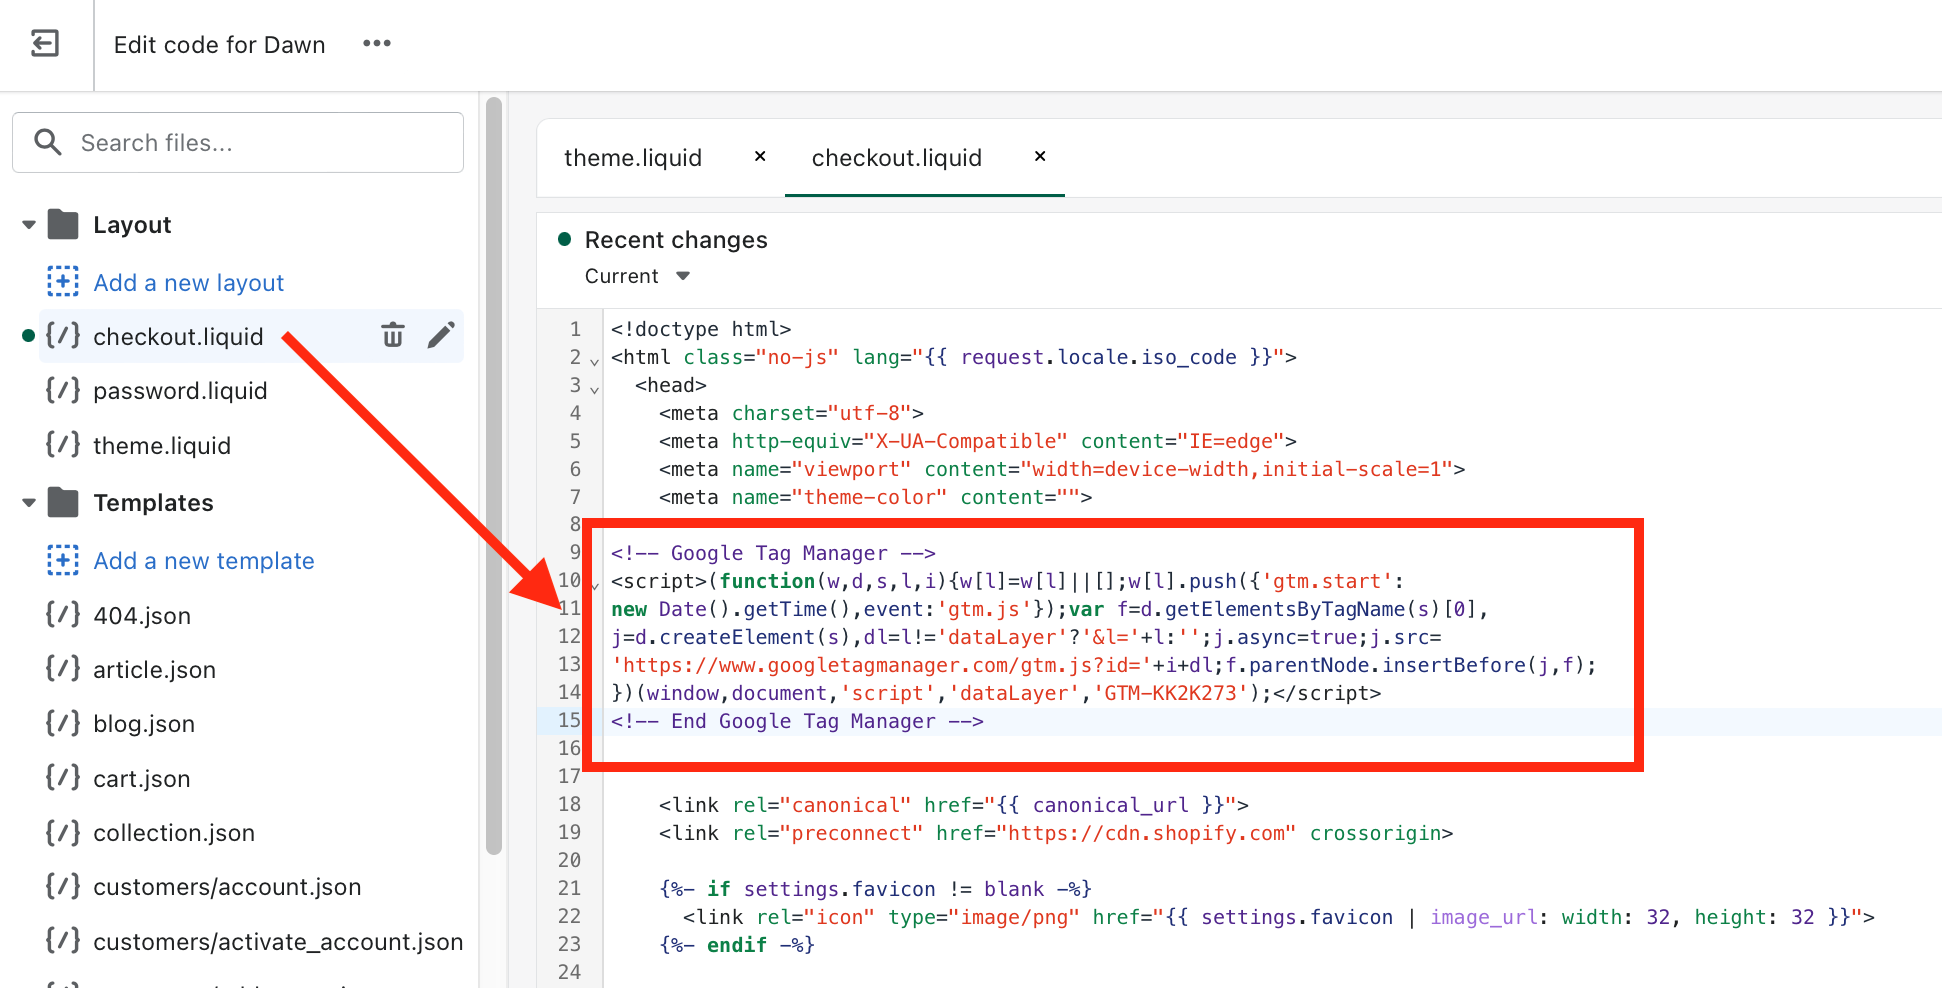Open password.liquid file
This screenshot has width=1942, height=988.
(180, 391)
